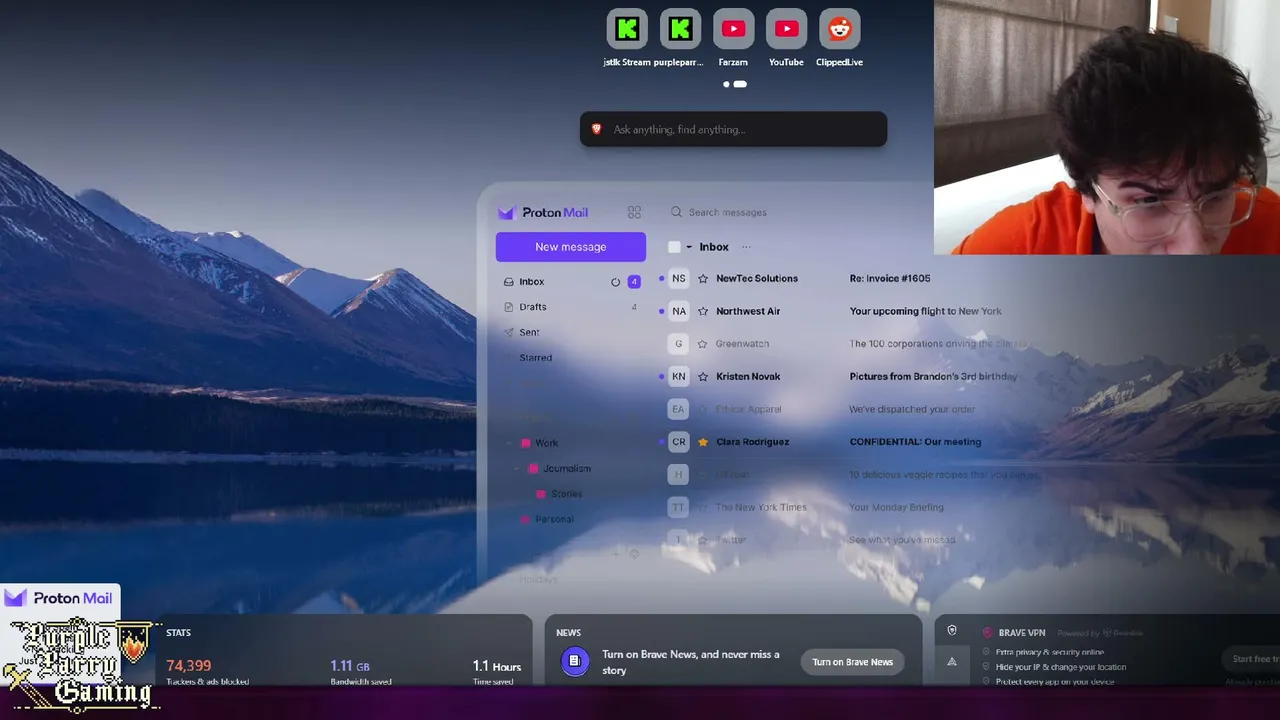Screen dimensions: 1280x720
Task: Collapse the Work folder tree arrow
Action: [x=509, y=443]
